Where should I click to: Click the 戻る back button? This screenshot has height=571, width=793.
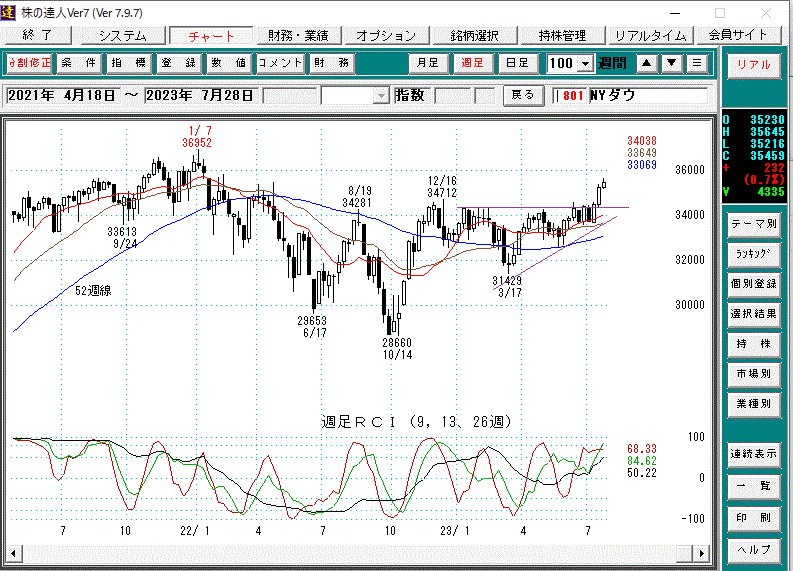coord(522,95)
